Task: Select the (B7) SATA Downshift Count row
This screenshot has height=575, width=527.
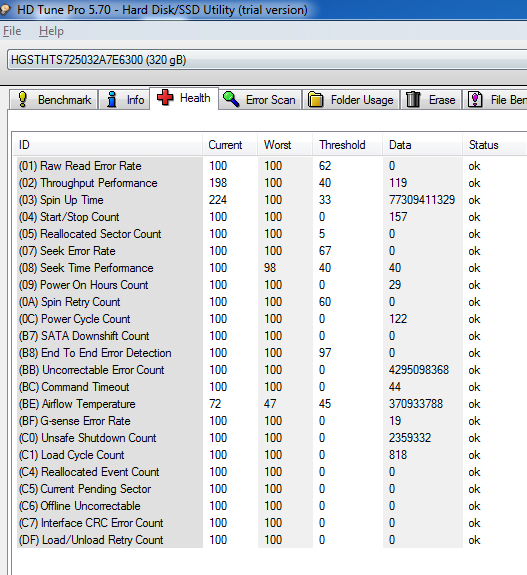Action: [271, 336]
